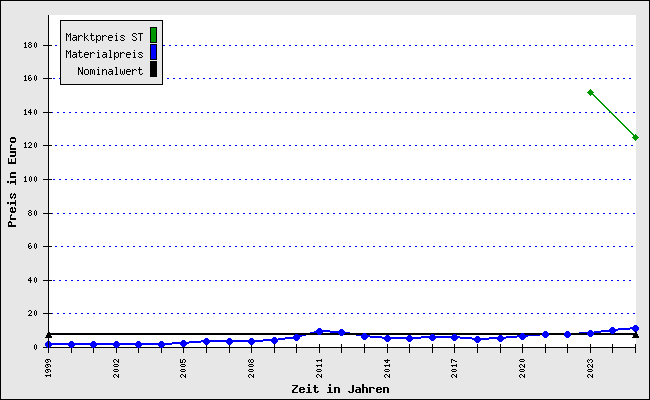650x400 pixels.
Task: Select the 'Marktpreis ST' legend label
Action: [104, 37]
